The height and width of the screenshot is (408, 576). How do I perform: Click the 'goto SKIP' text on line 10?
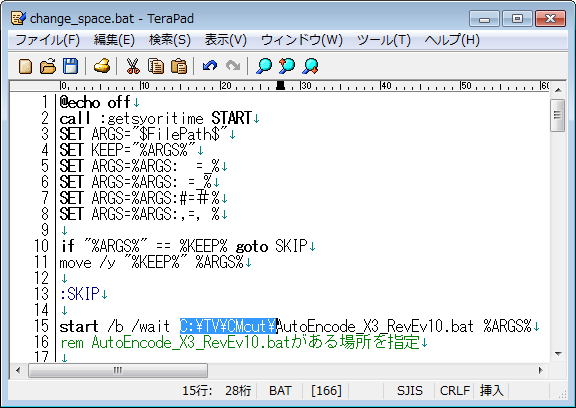(x=272, y=246)
